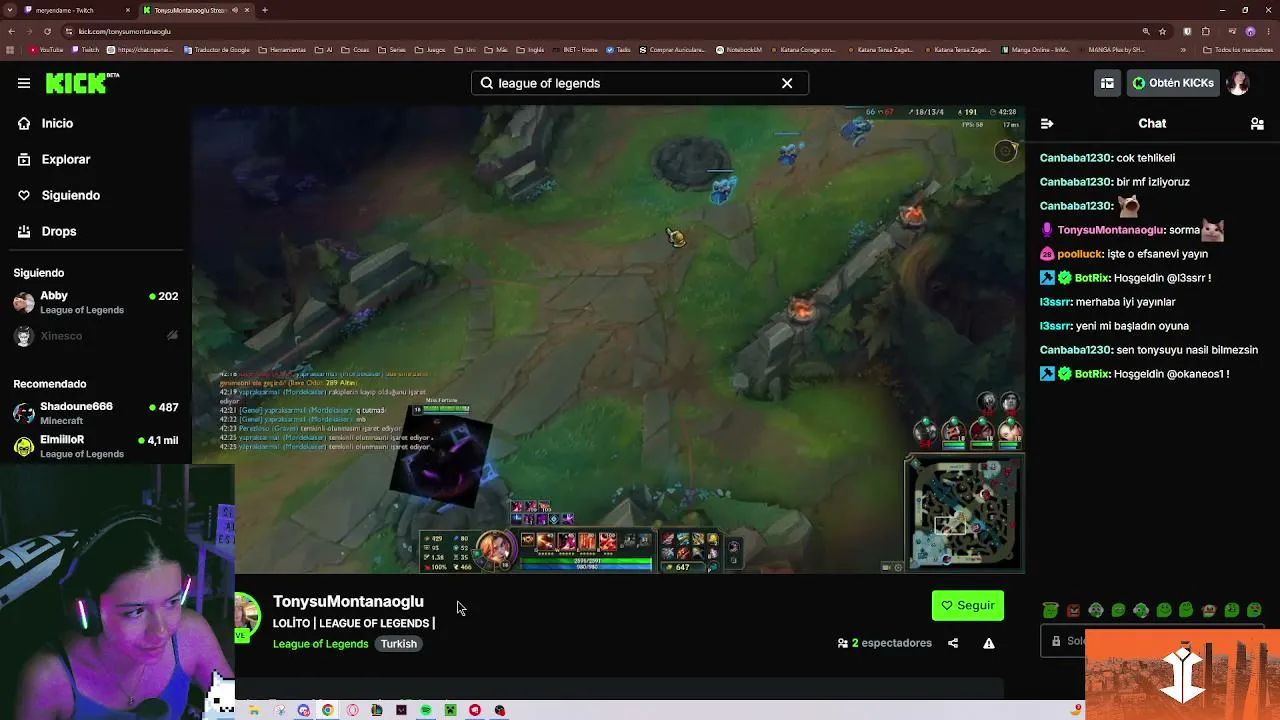Open League of Legends from the taskbar
The height and width of the screenshot is (720, 1280).
tap(376, 710)
